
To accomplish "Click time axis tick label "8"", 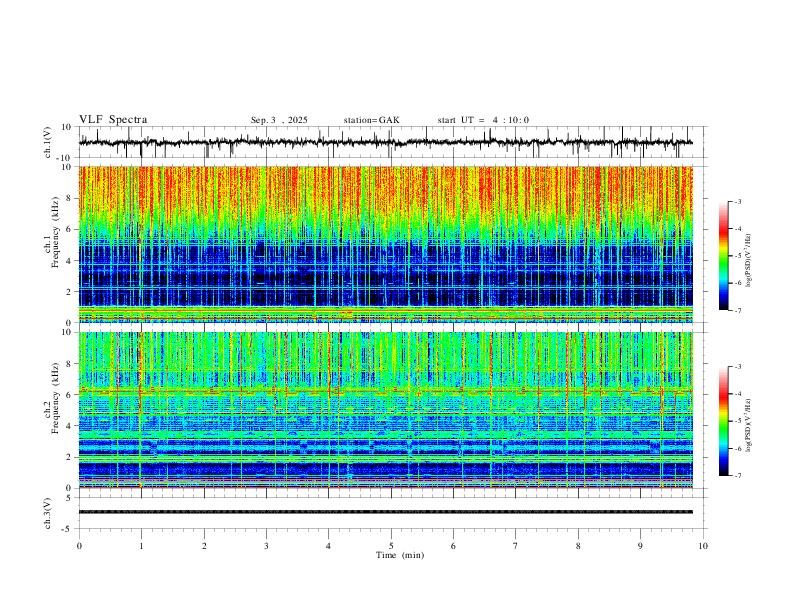I will 578,546.
